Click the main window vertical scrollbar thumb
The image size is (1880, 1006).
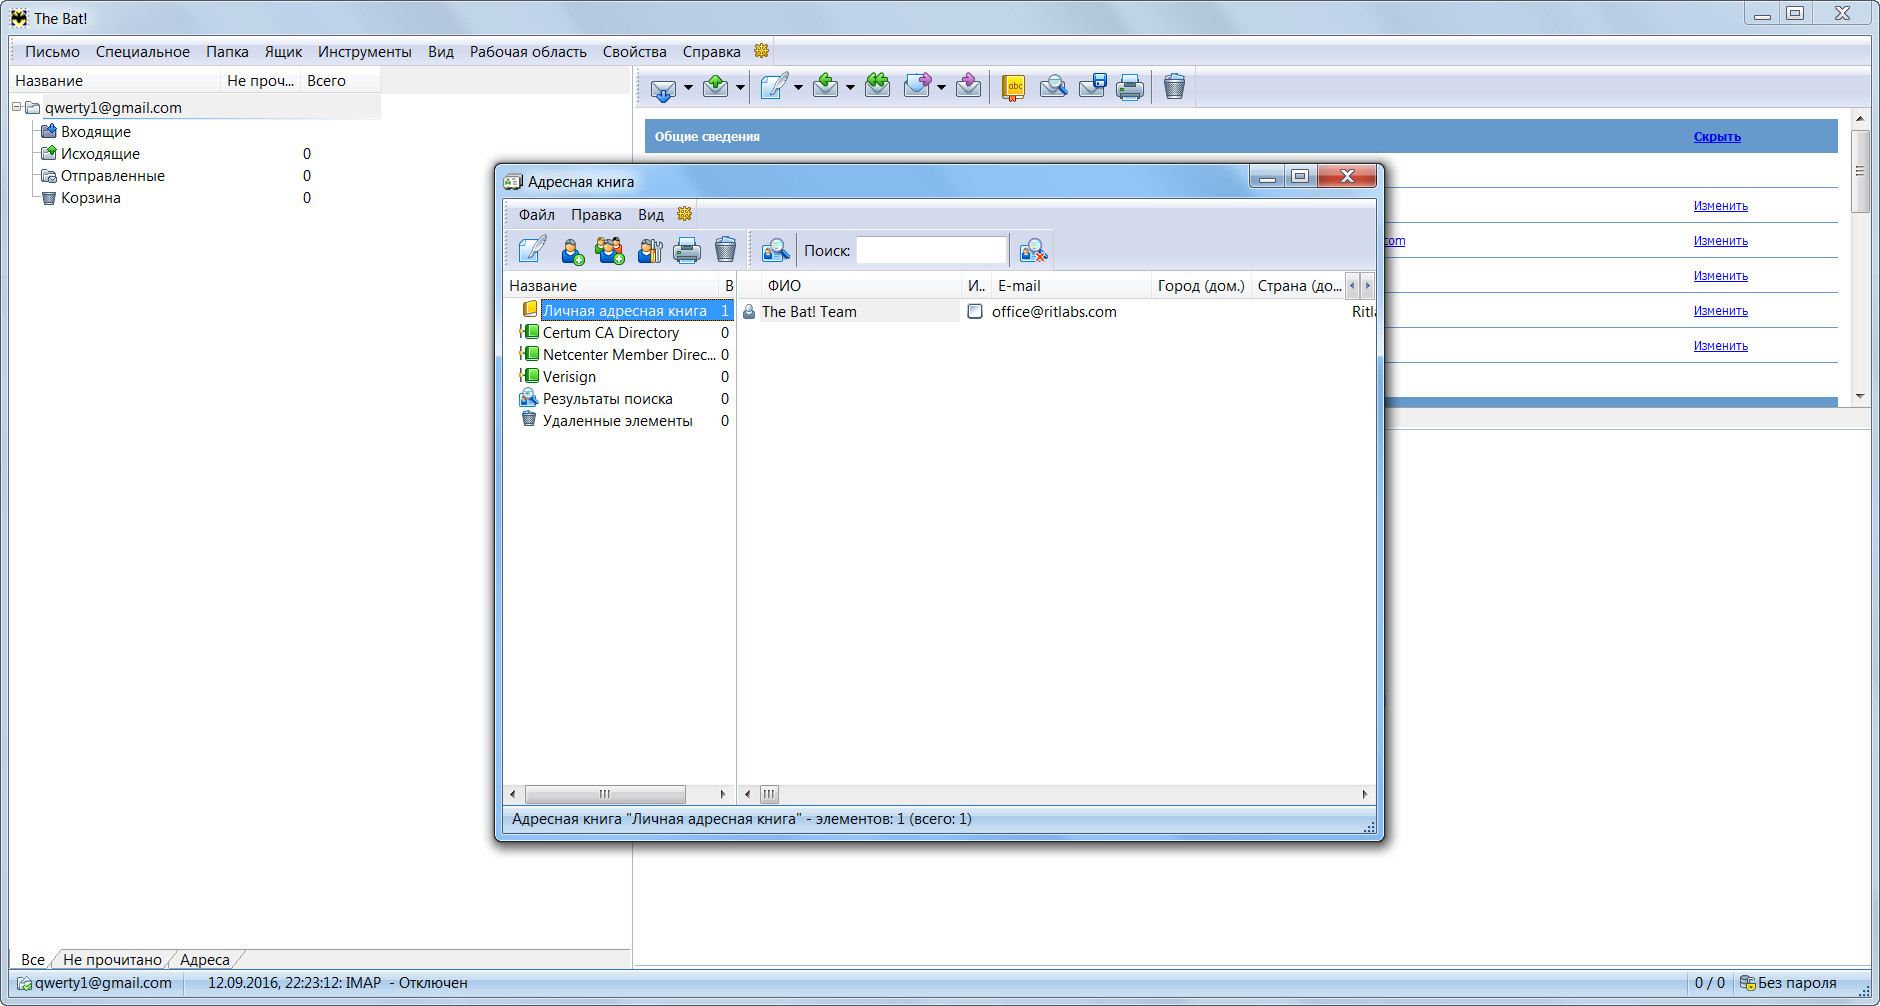pyautogui.click(x=1860, y=171)
